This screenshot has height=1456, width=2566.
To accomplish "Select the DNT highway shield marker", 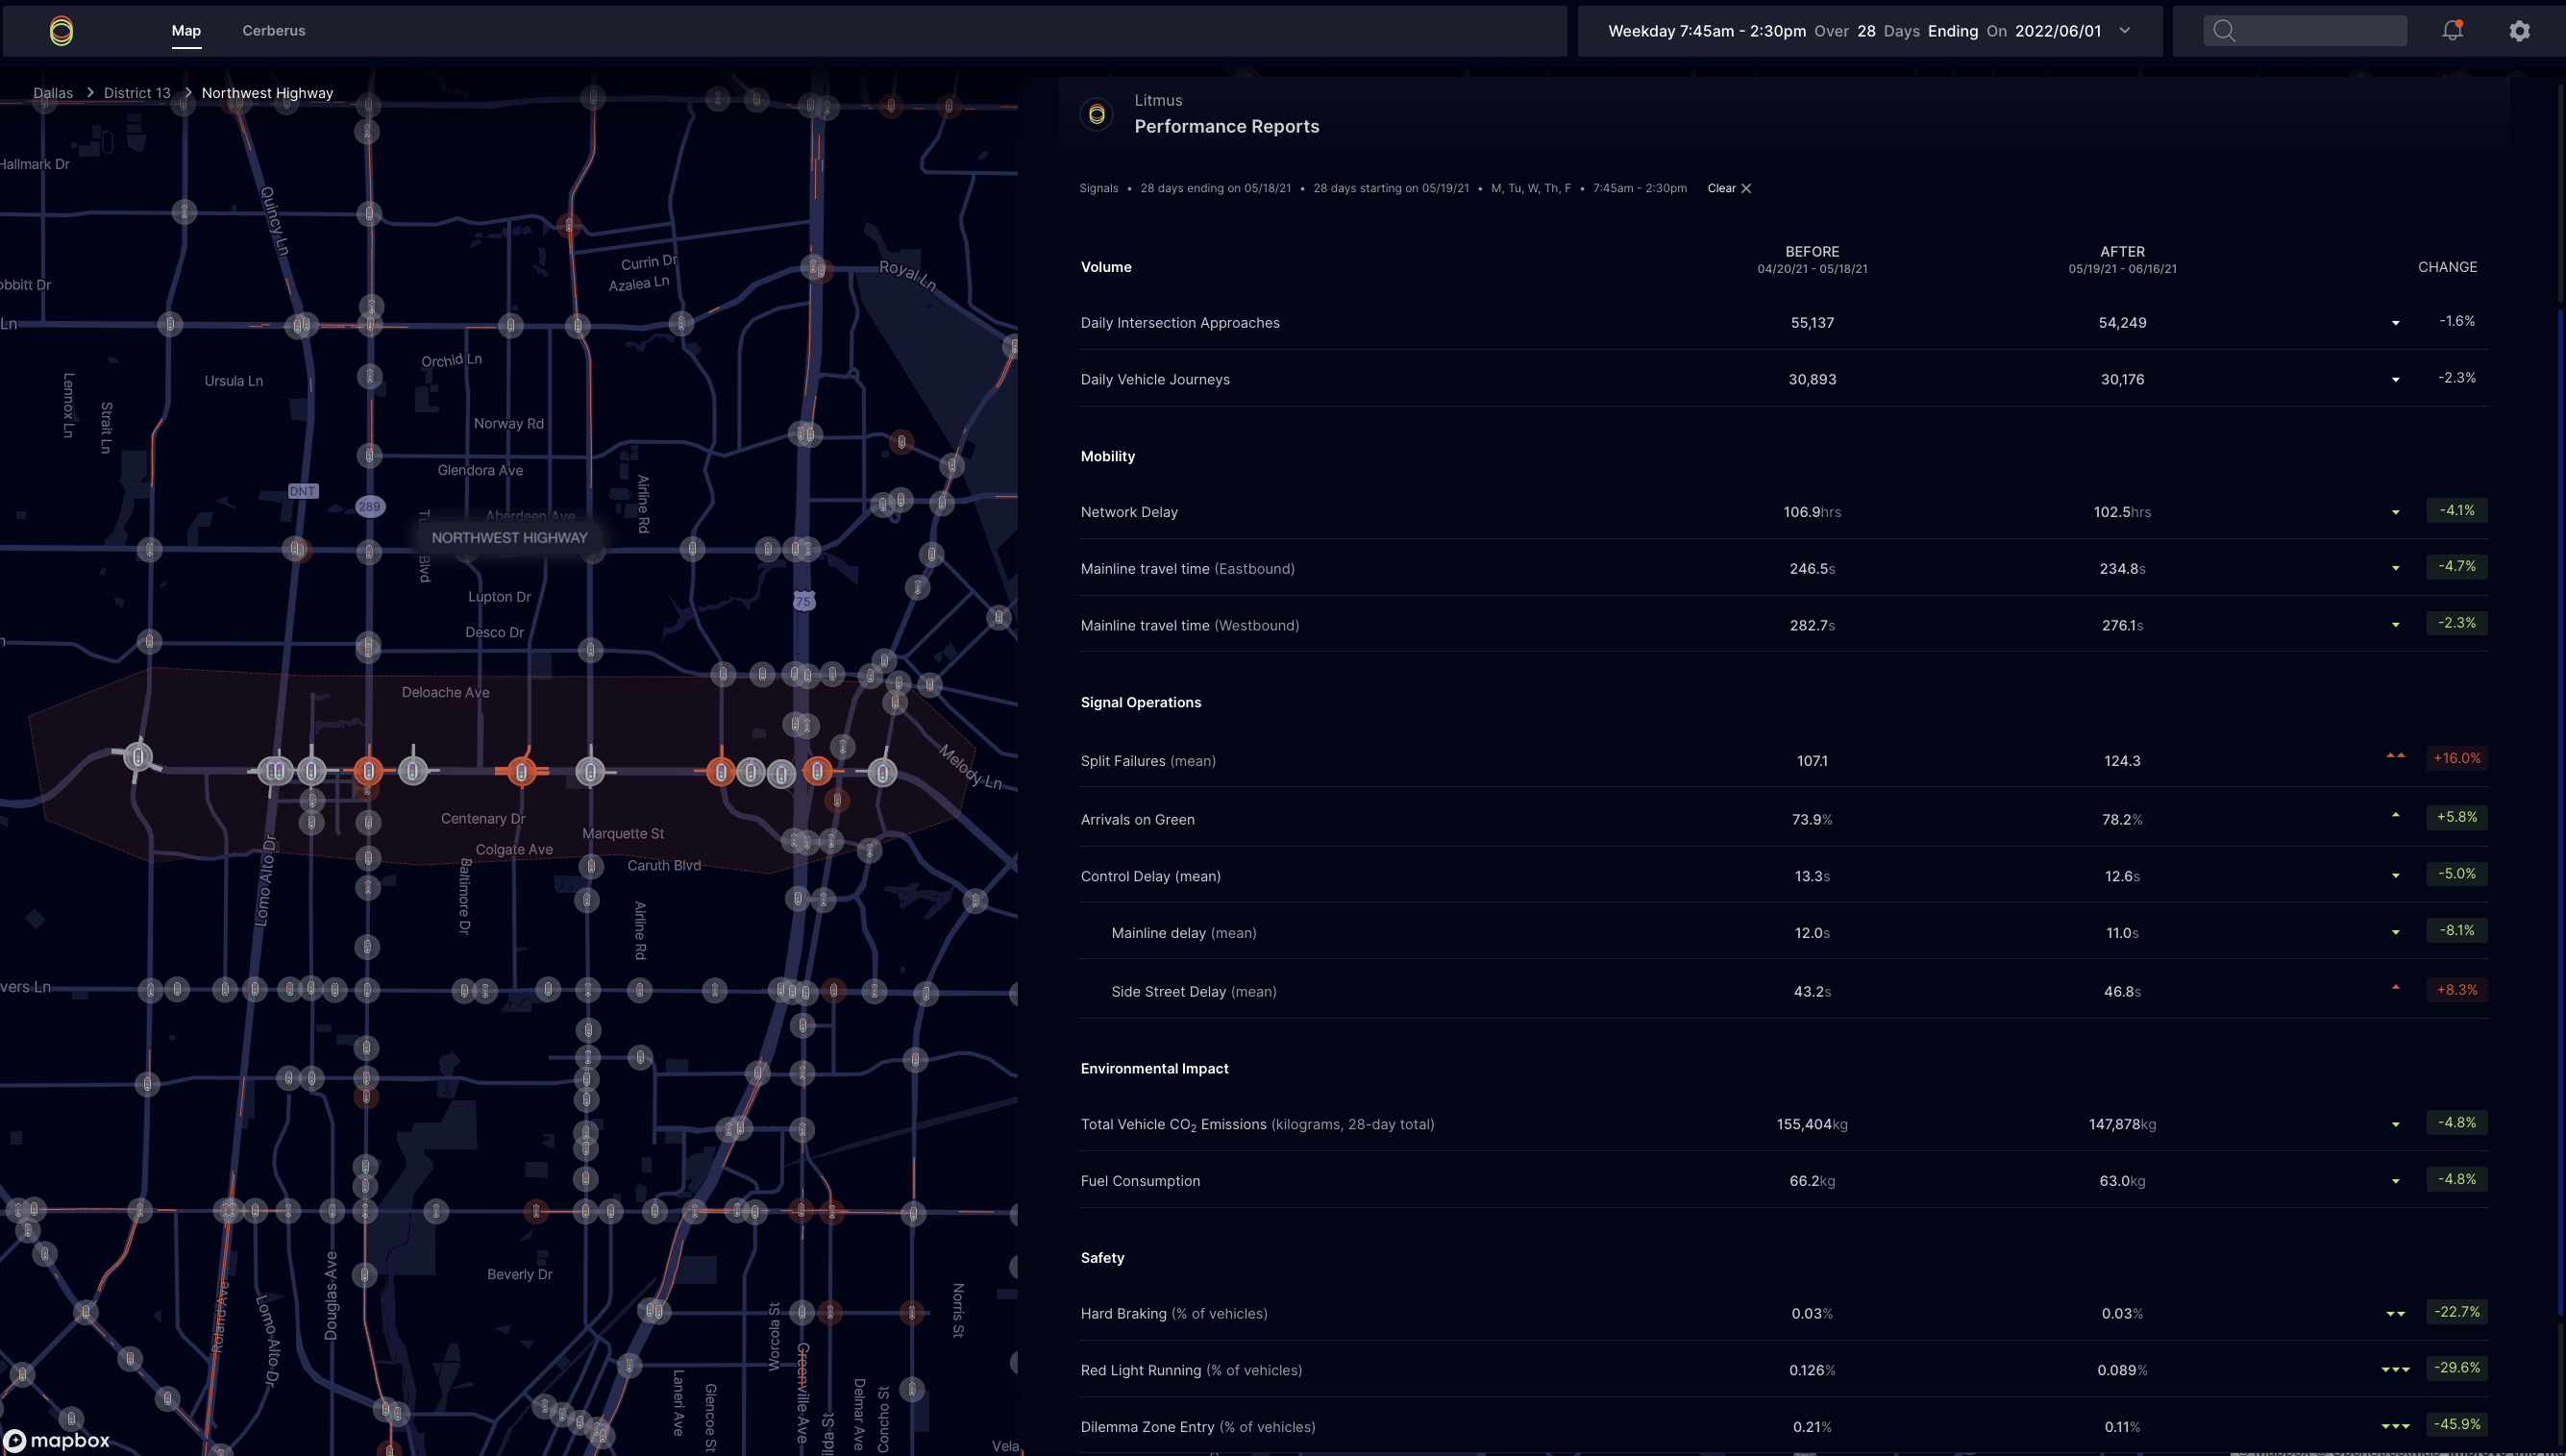I will [x=302, y=491].
